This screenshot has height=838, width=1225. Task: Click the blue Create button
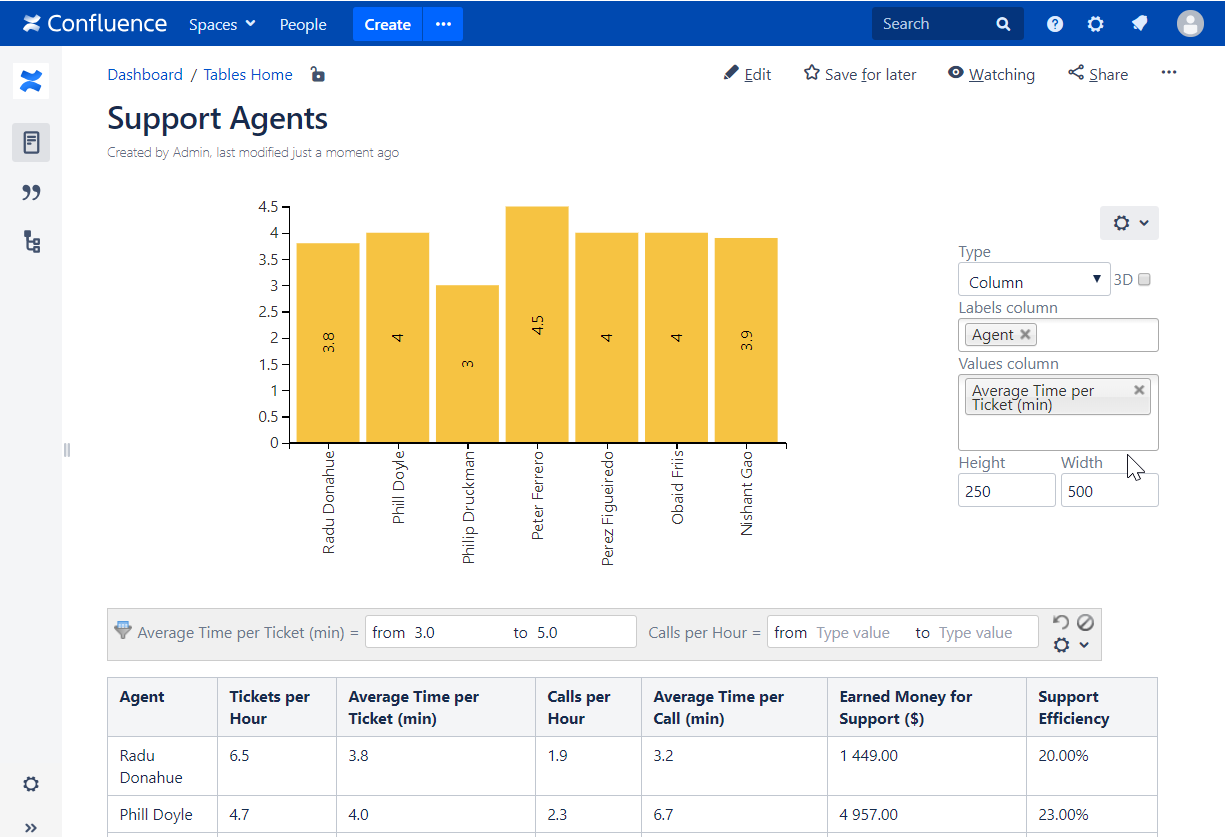387,24
